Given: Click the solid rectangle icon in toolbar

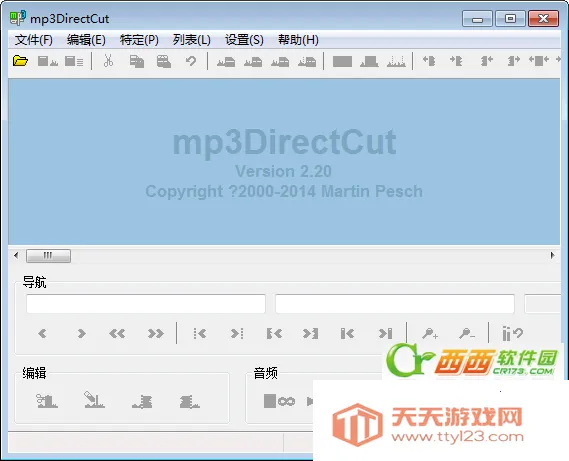Looking at the screenshot, I should [x=342, y=61].
